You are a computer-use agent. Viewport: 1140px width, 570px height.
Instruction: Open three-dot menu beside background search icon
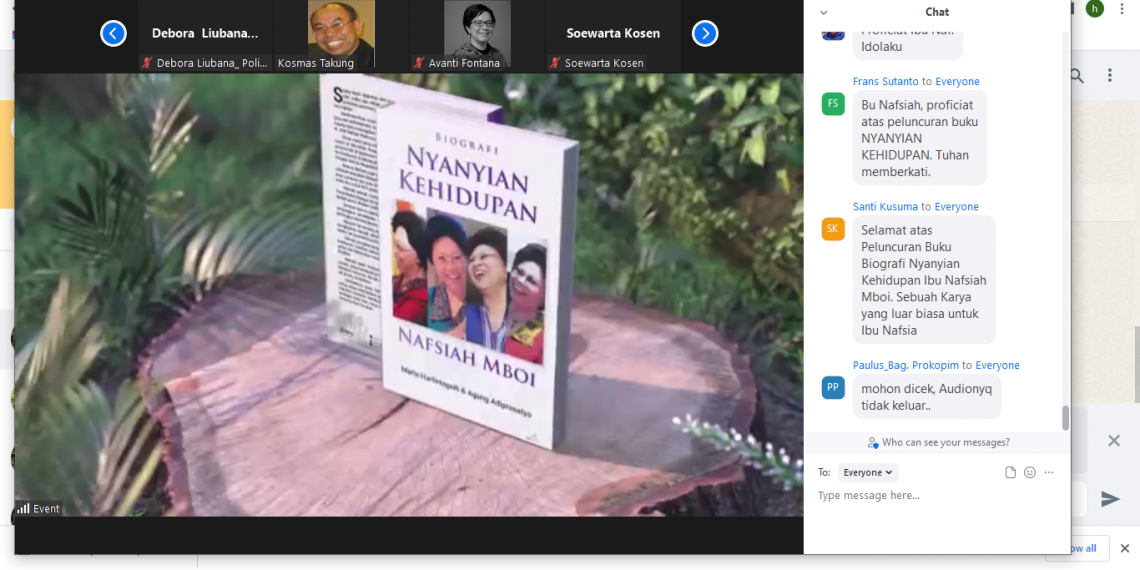pos(1110,76)
